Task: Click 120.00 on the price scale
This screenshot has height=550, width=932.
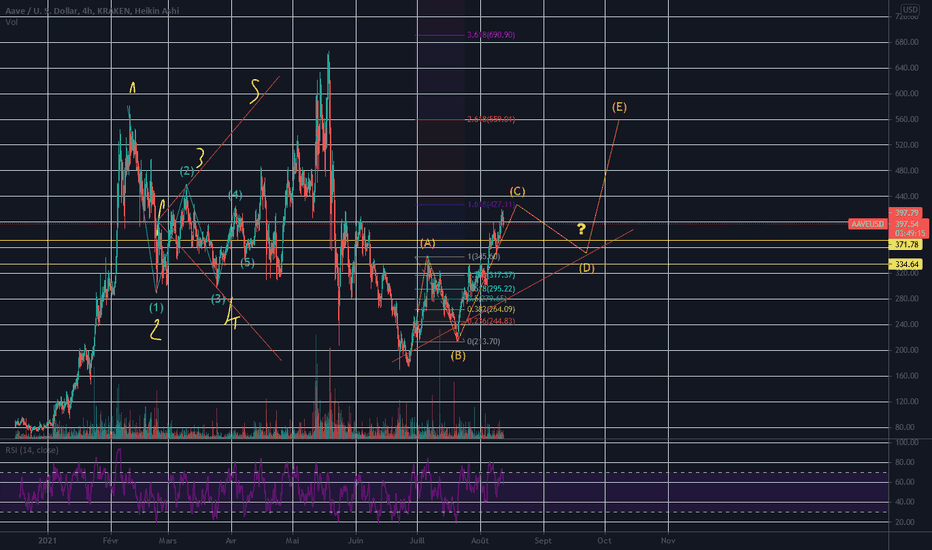Action: coord(906,401)
